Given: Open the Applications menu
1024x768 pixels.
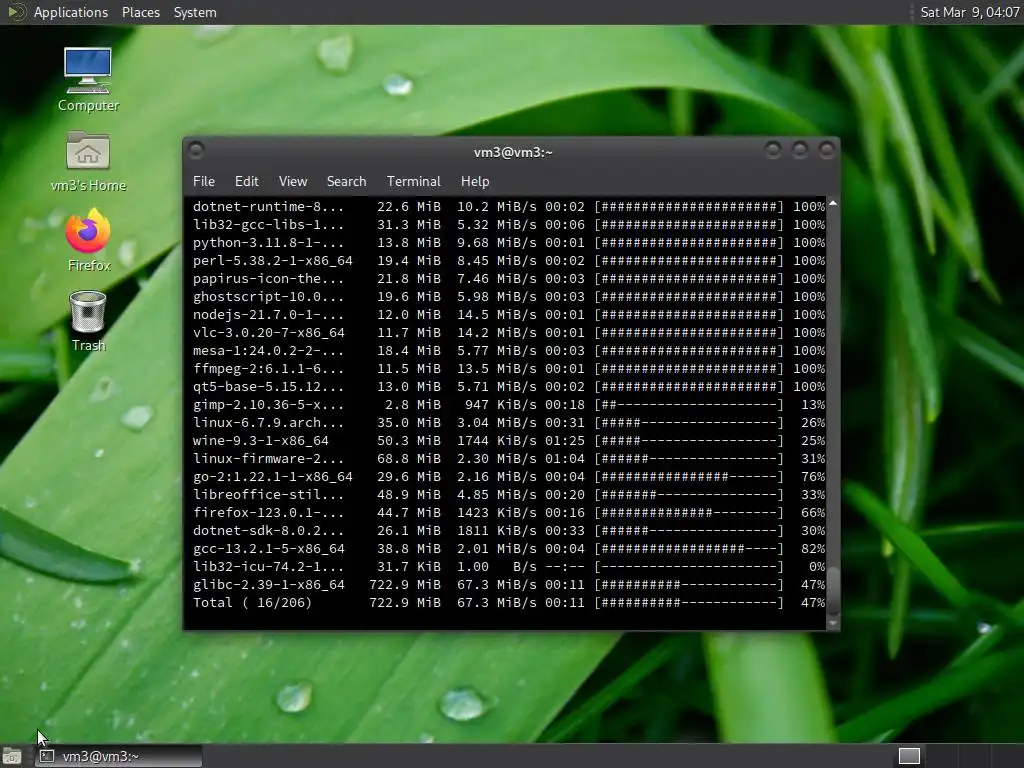Looking at the screenshot, I should pyautogui.click(x=71, y=12).
